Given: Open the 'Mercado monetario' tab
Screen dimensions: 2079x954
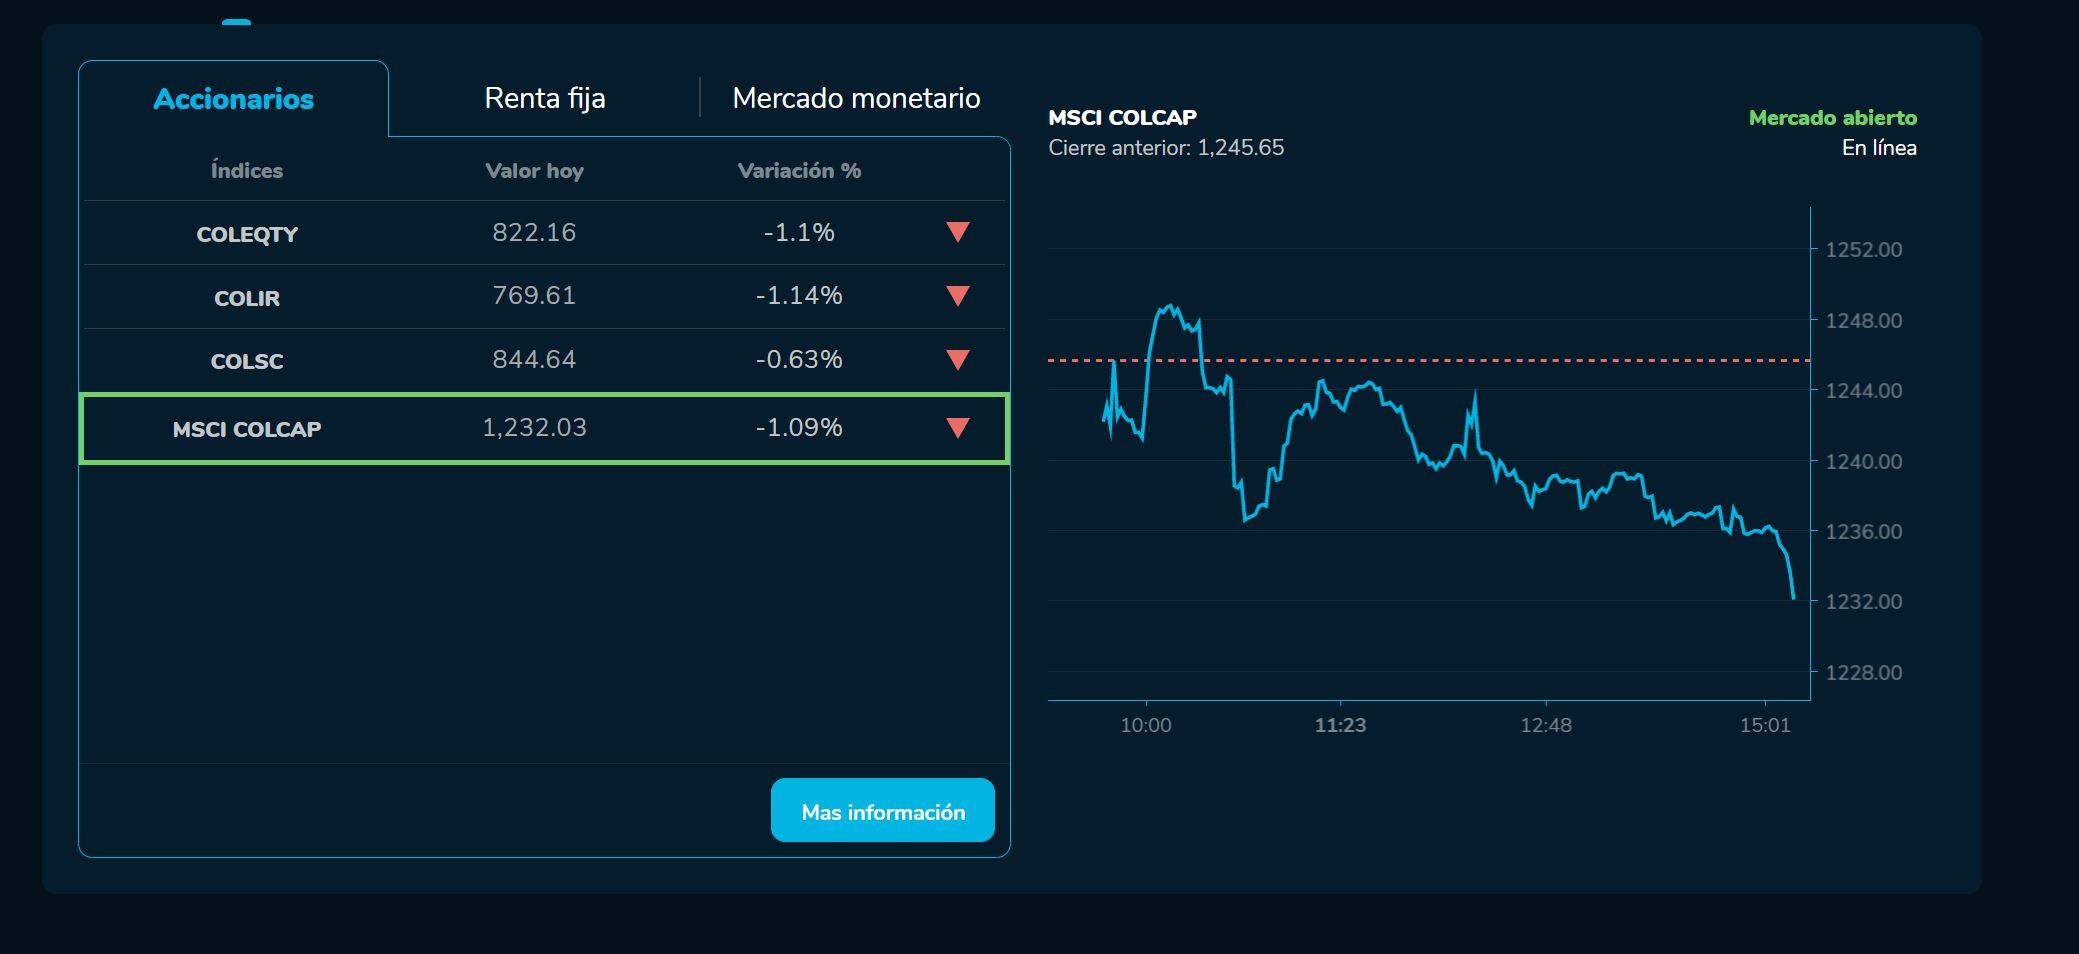Looking at the screenshot, I should pos(857,97).
